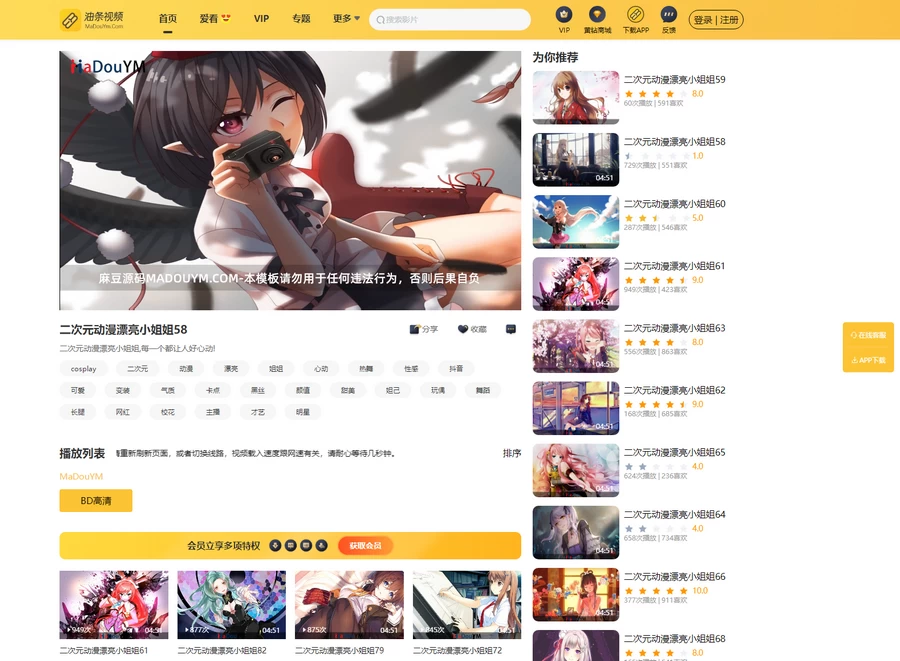Click the fourth privilege icon in member banner
Screen dimensions: 900x661
pos(321,545)
